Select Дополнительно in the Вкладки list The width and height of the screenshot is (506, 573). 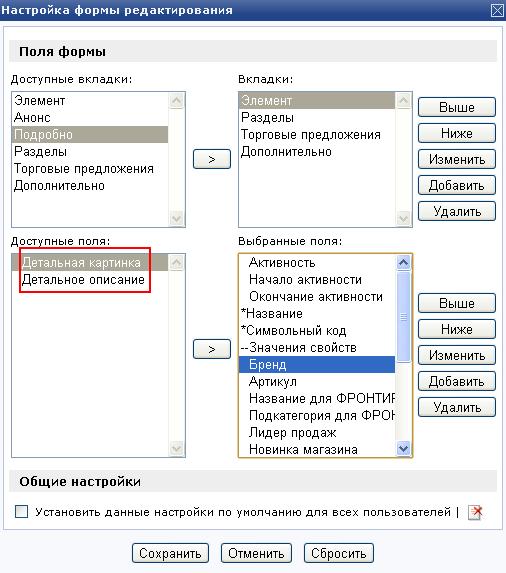[x=317, y=152]
